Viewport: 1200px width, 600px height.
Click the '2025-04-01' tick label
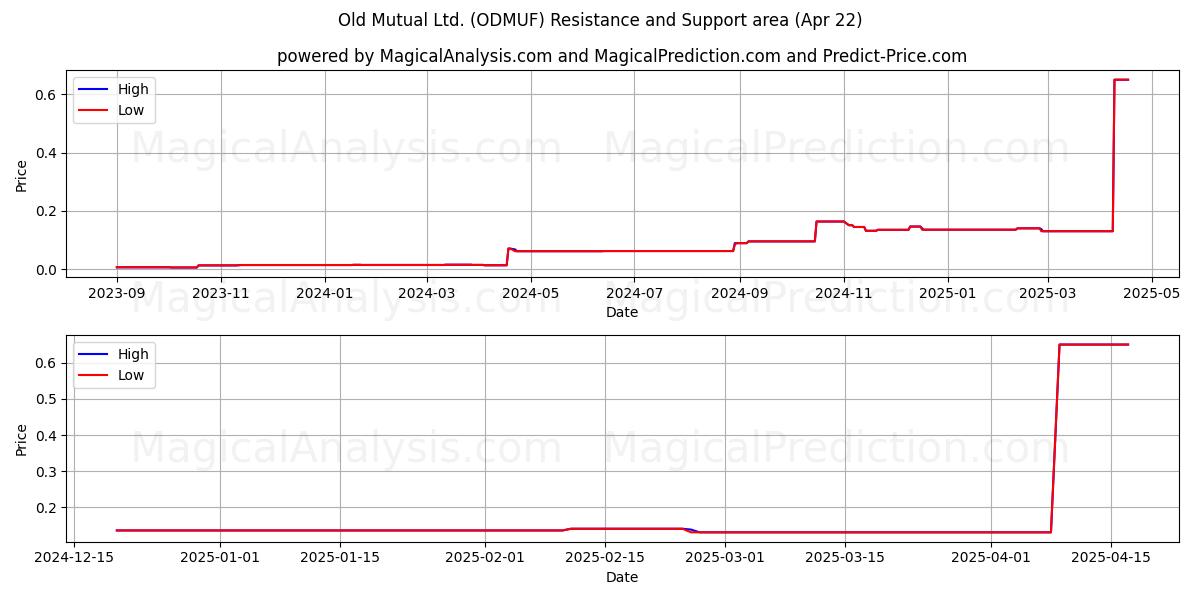click(x=991, y=558)
